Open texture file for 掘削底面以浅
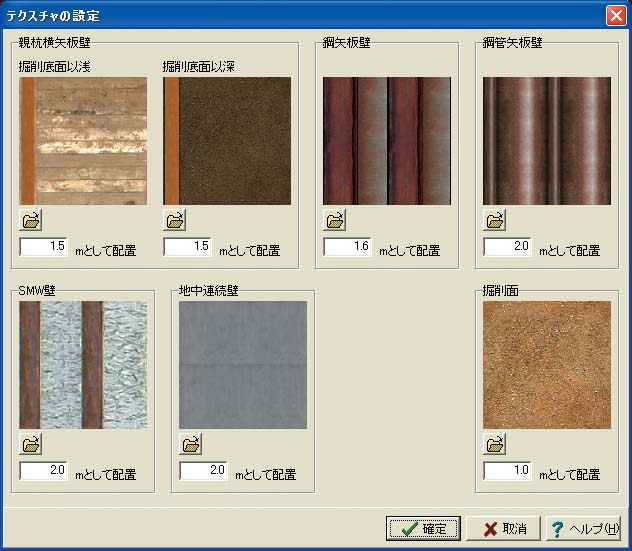Viewport: 632px width, 551px height. [31, 220]
